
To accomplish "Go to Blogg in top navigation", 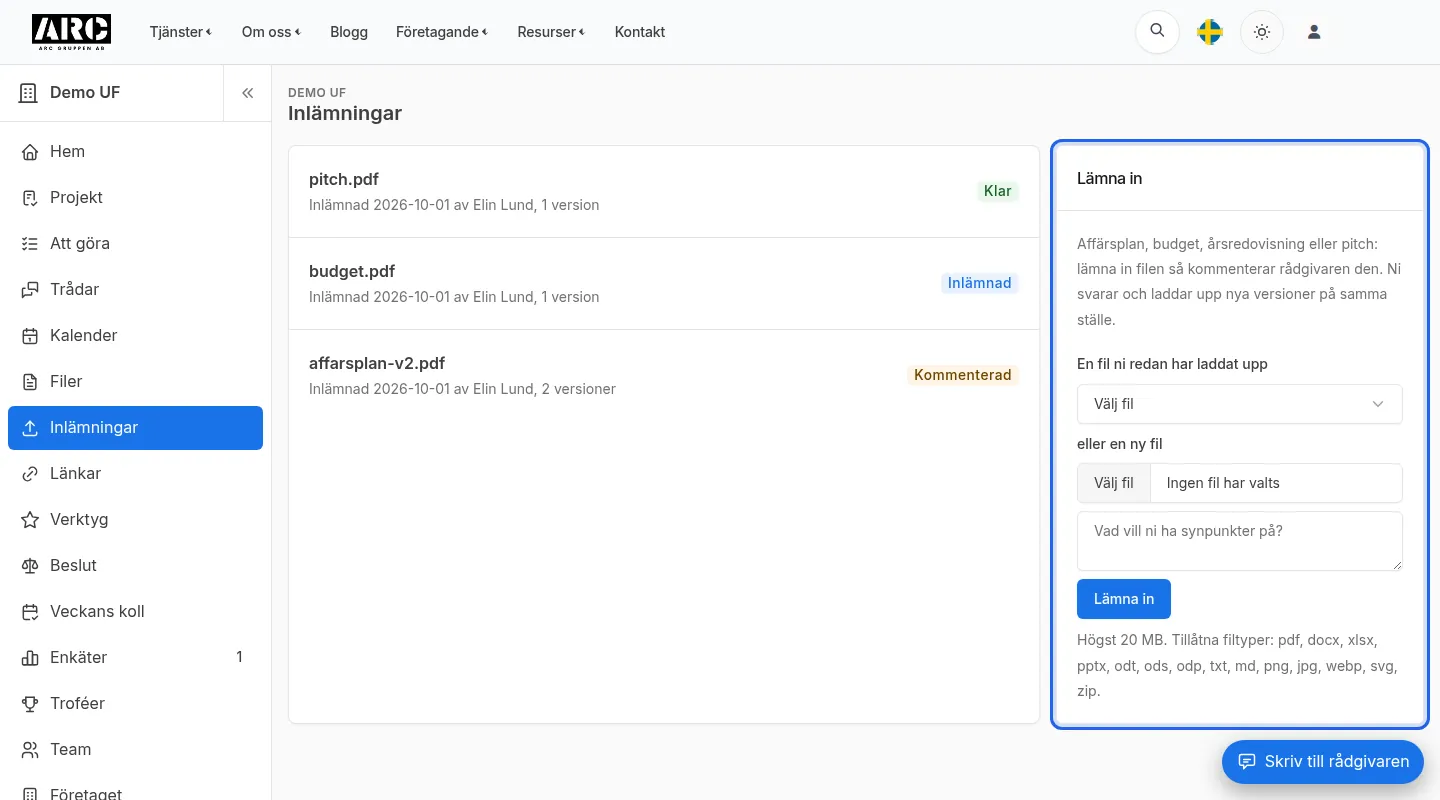I will point(349,32).
